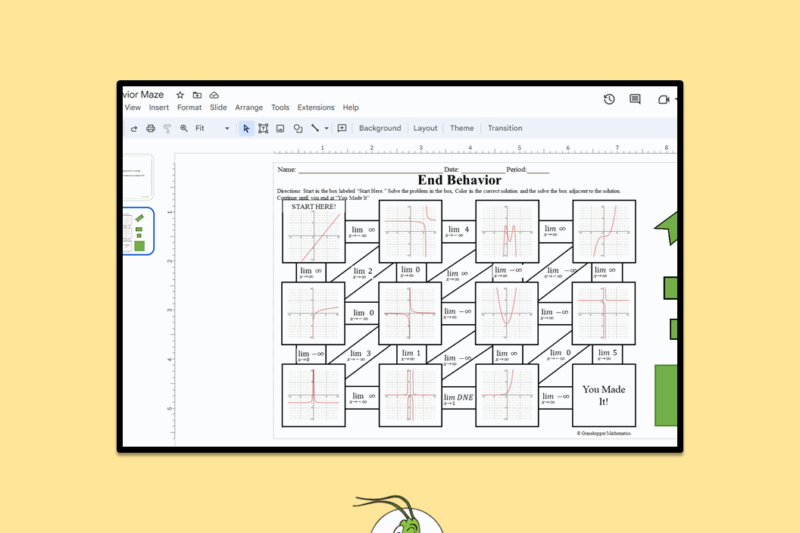The image size is (800, 533).
Task: Click the End Behavior heading
Action: click(x=459, y=180)
